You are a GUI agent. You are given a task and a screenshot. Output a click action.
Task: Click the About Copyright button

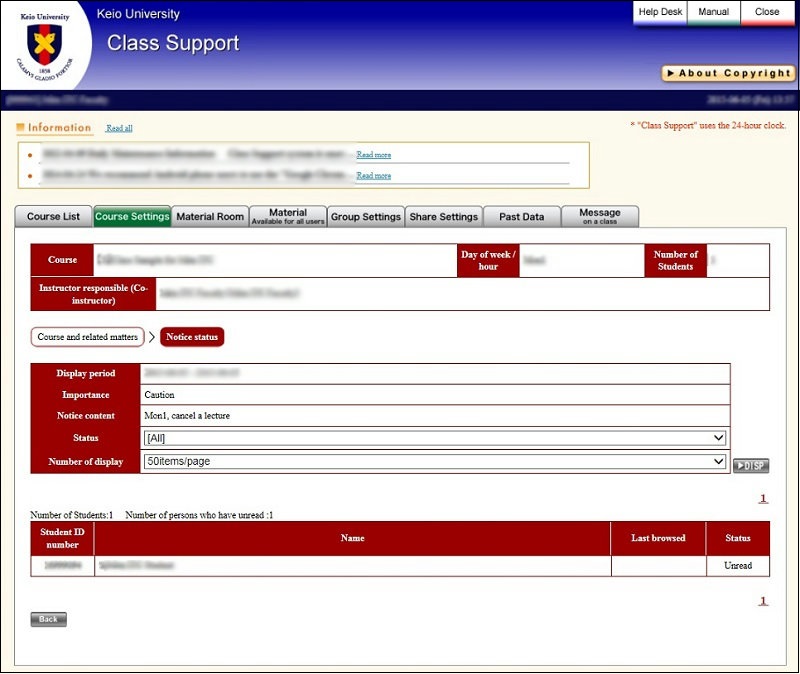(728, 73)
